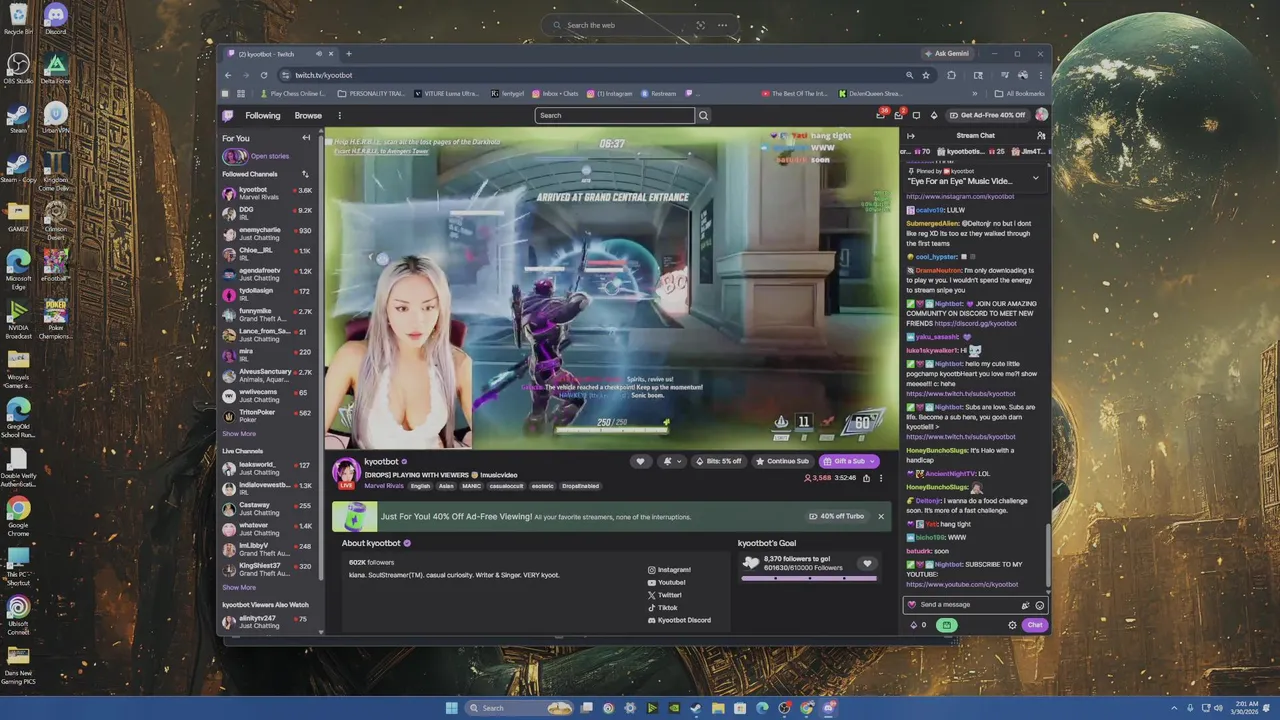Go to the Browse tab
The height and width of the screenshot is (720, 1280).
pos(308,115)
